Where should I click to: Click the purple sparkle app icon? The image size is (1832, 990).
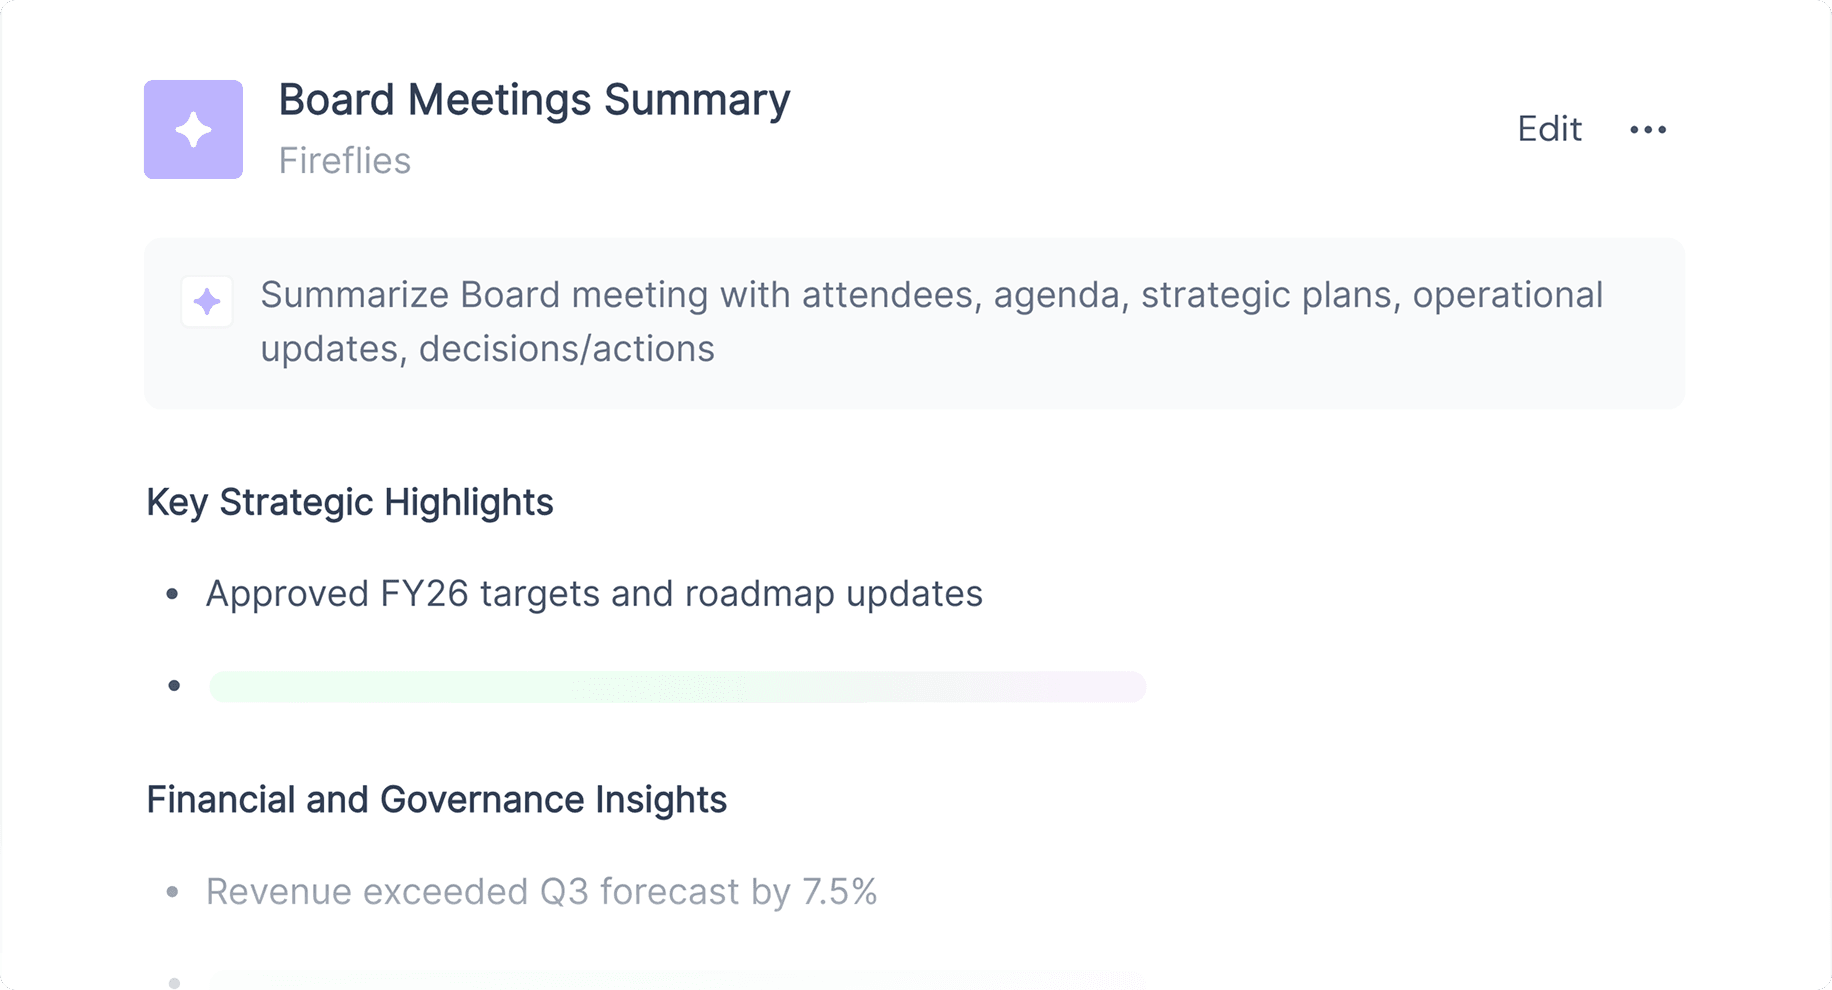click(193, 129)
